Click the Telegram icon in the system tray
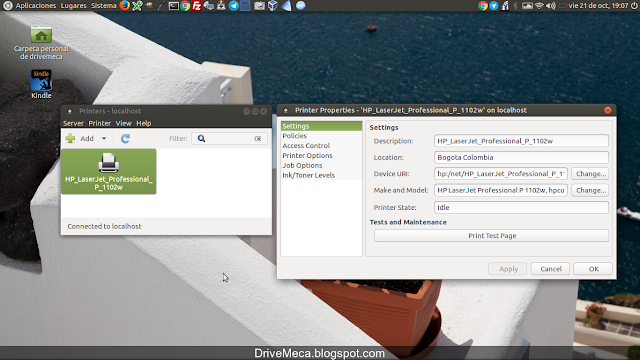Image resolution: width=640 pixels, height=360 pixels. (x=494, y=6)
